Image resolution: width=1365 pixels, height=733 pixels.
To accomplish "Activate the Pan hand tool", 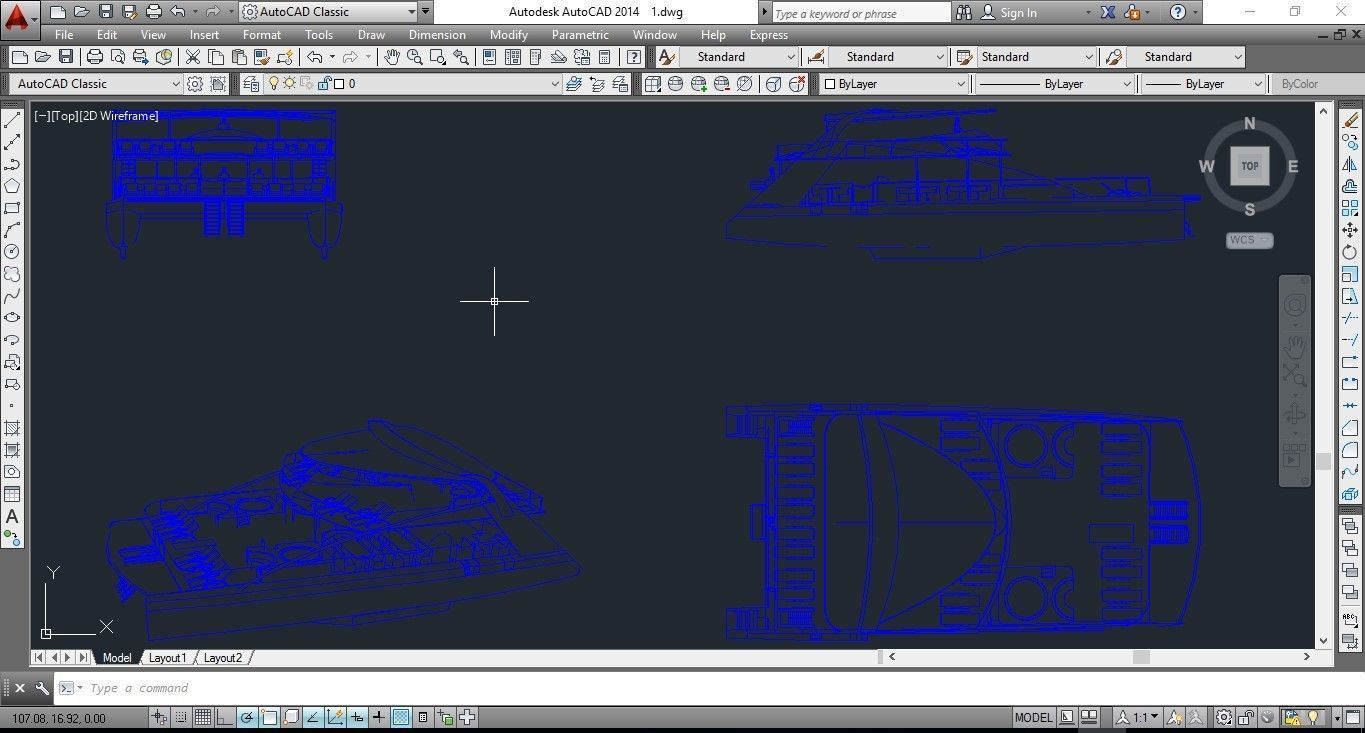I will pos(392,57).
